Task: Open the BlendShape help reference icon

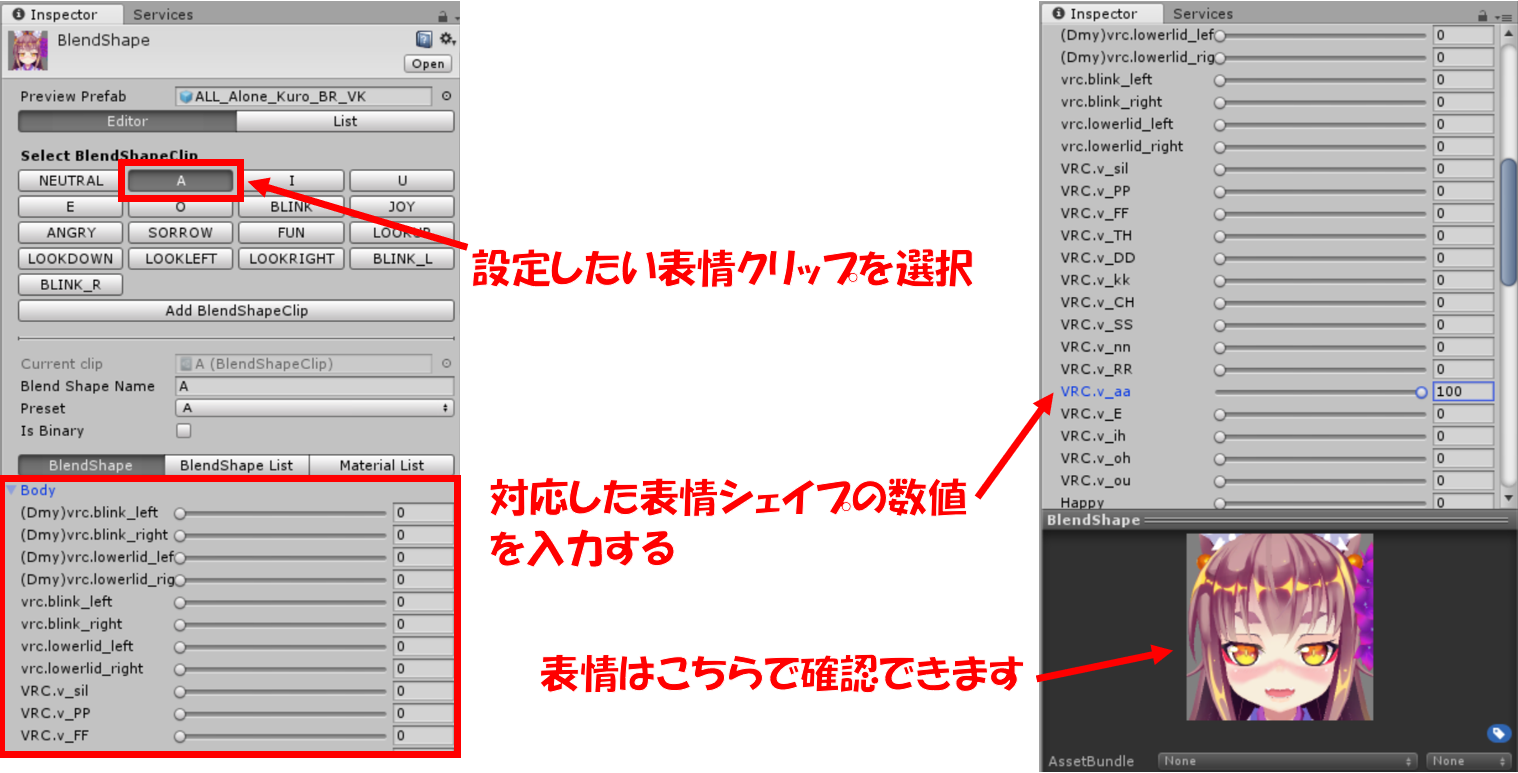Action: point(424,40)
